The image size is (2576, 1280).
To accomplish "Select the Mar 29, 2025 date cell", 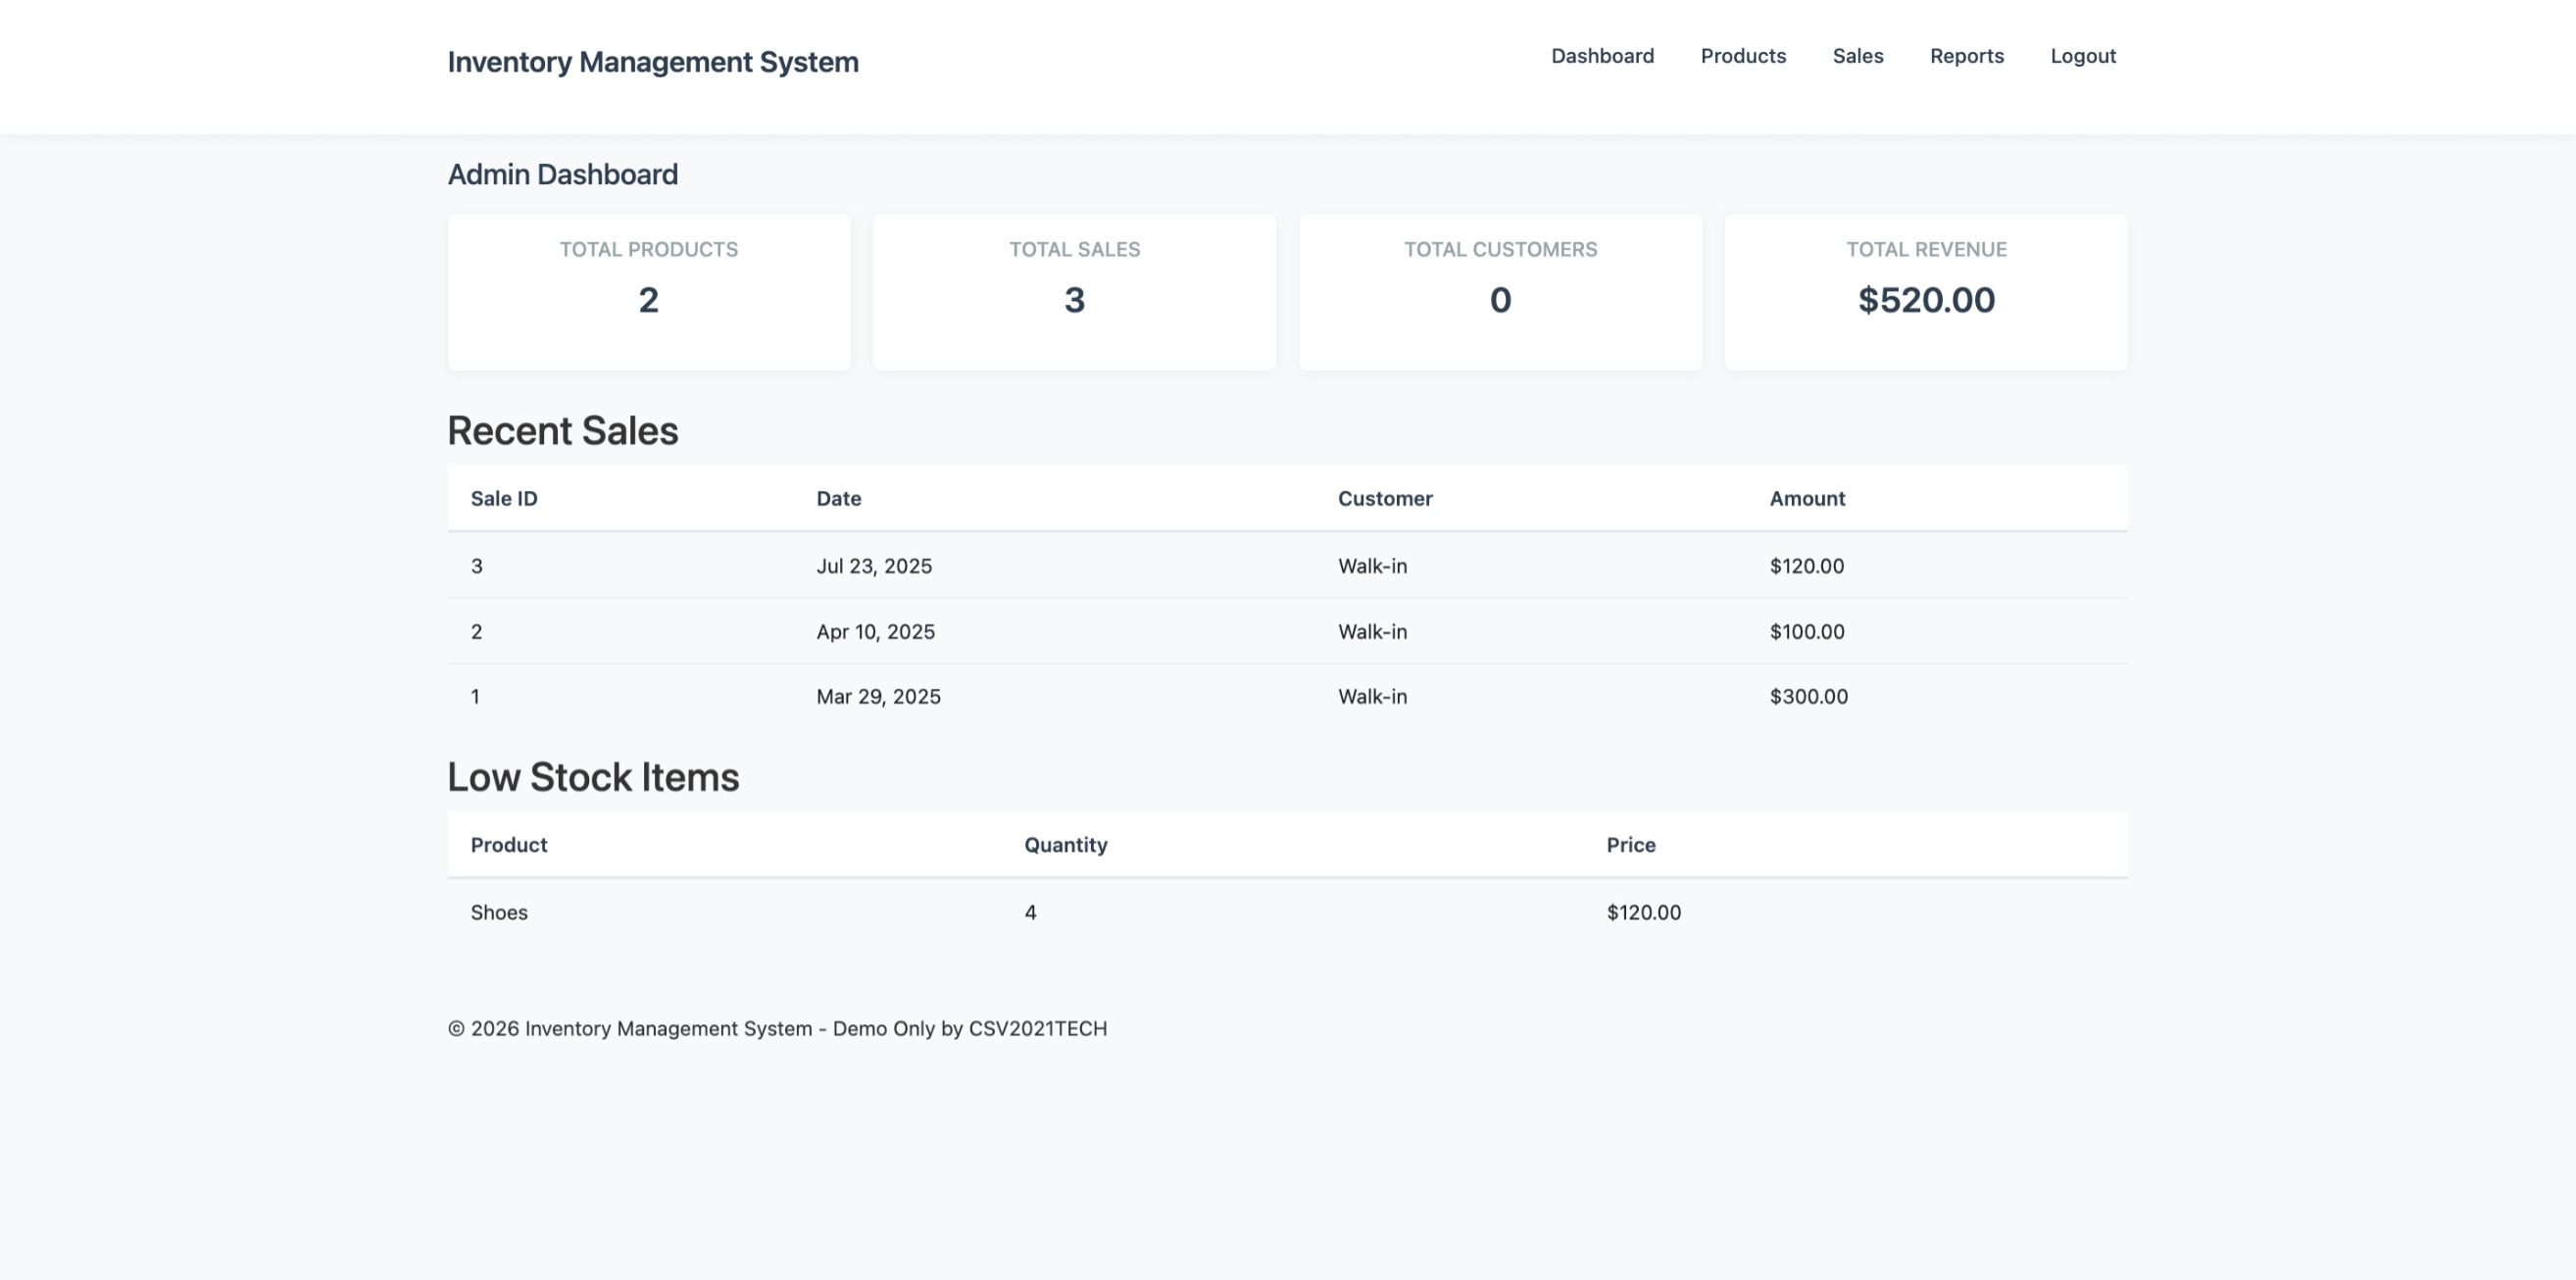I will 878,697.
